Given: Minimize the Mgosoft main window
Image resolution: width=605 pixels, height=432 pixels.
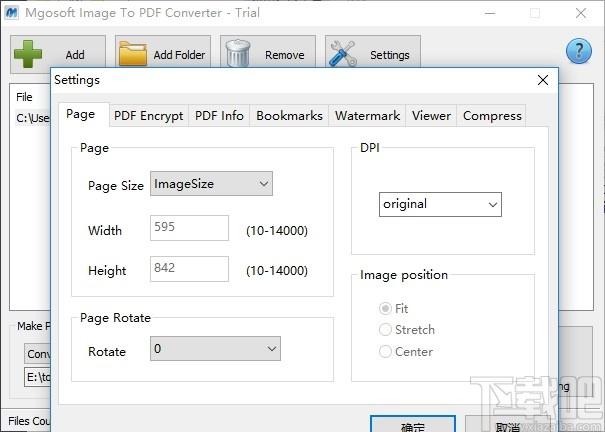Looking at the screenshot, I should tap(490, 13).
